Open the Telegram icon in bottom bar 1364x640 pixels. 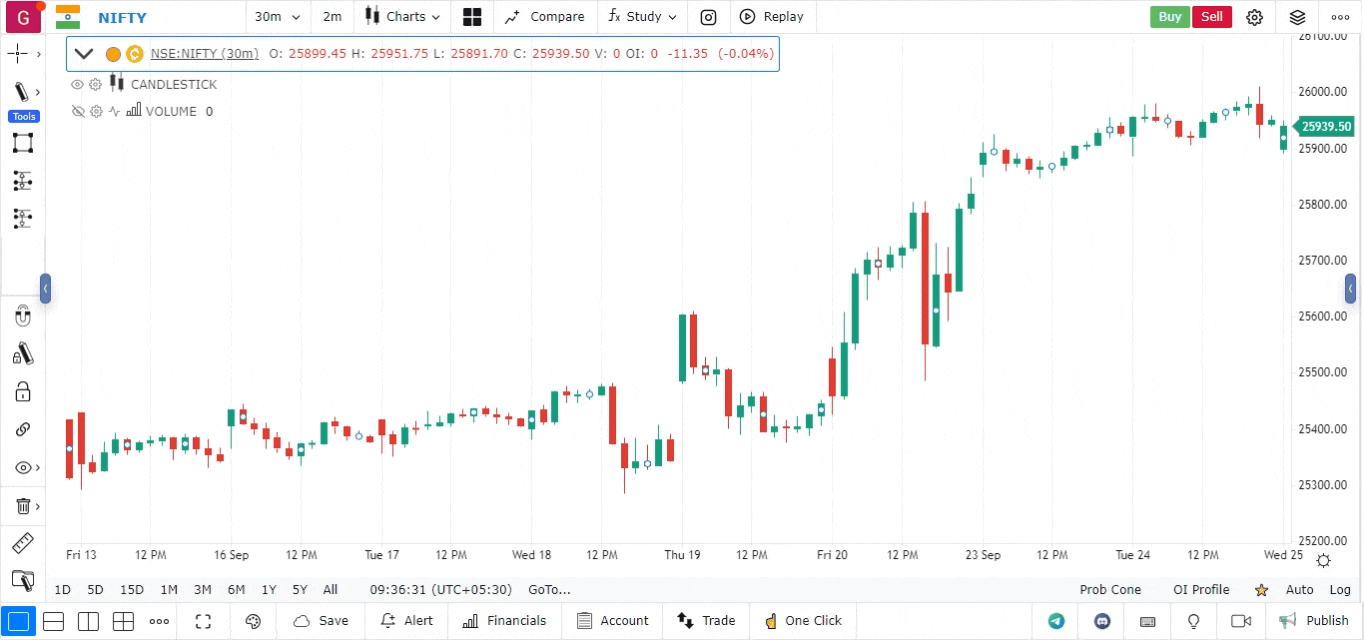coord(1056,621)
